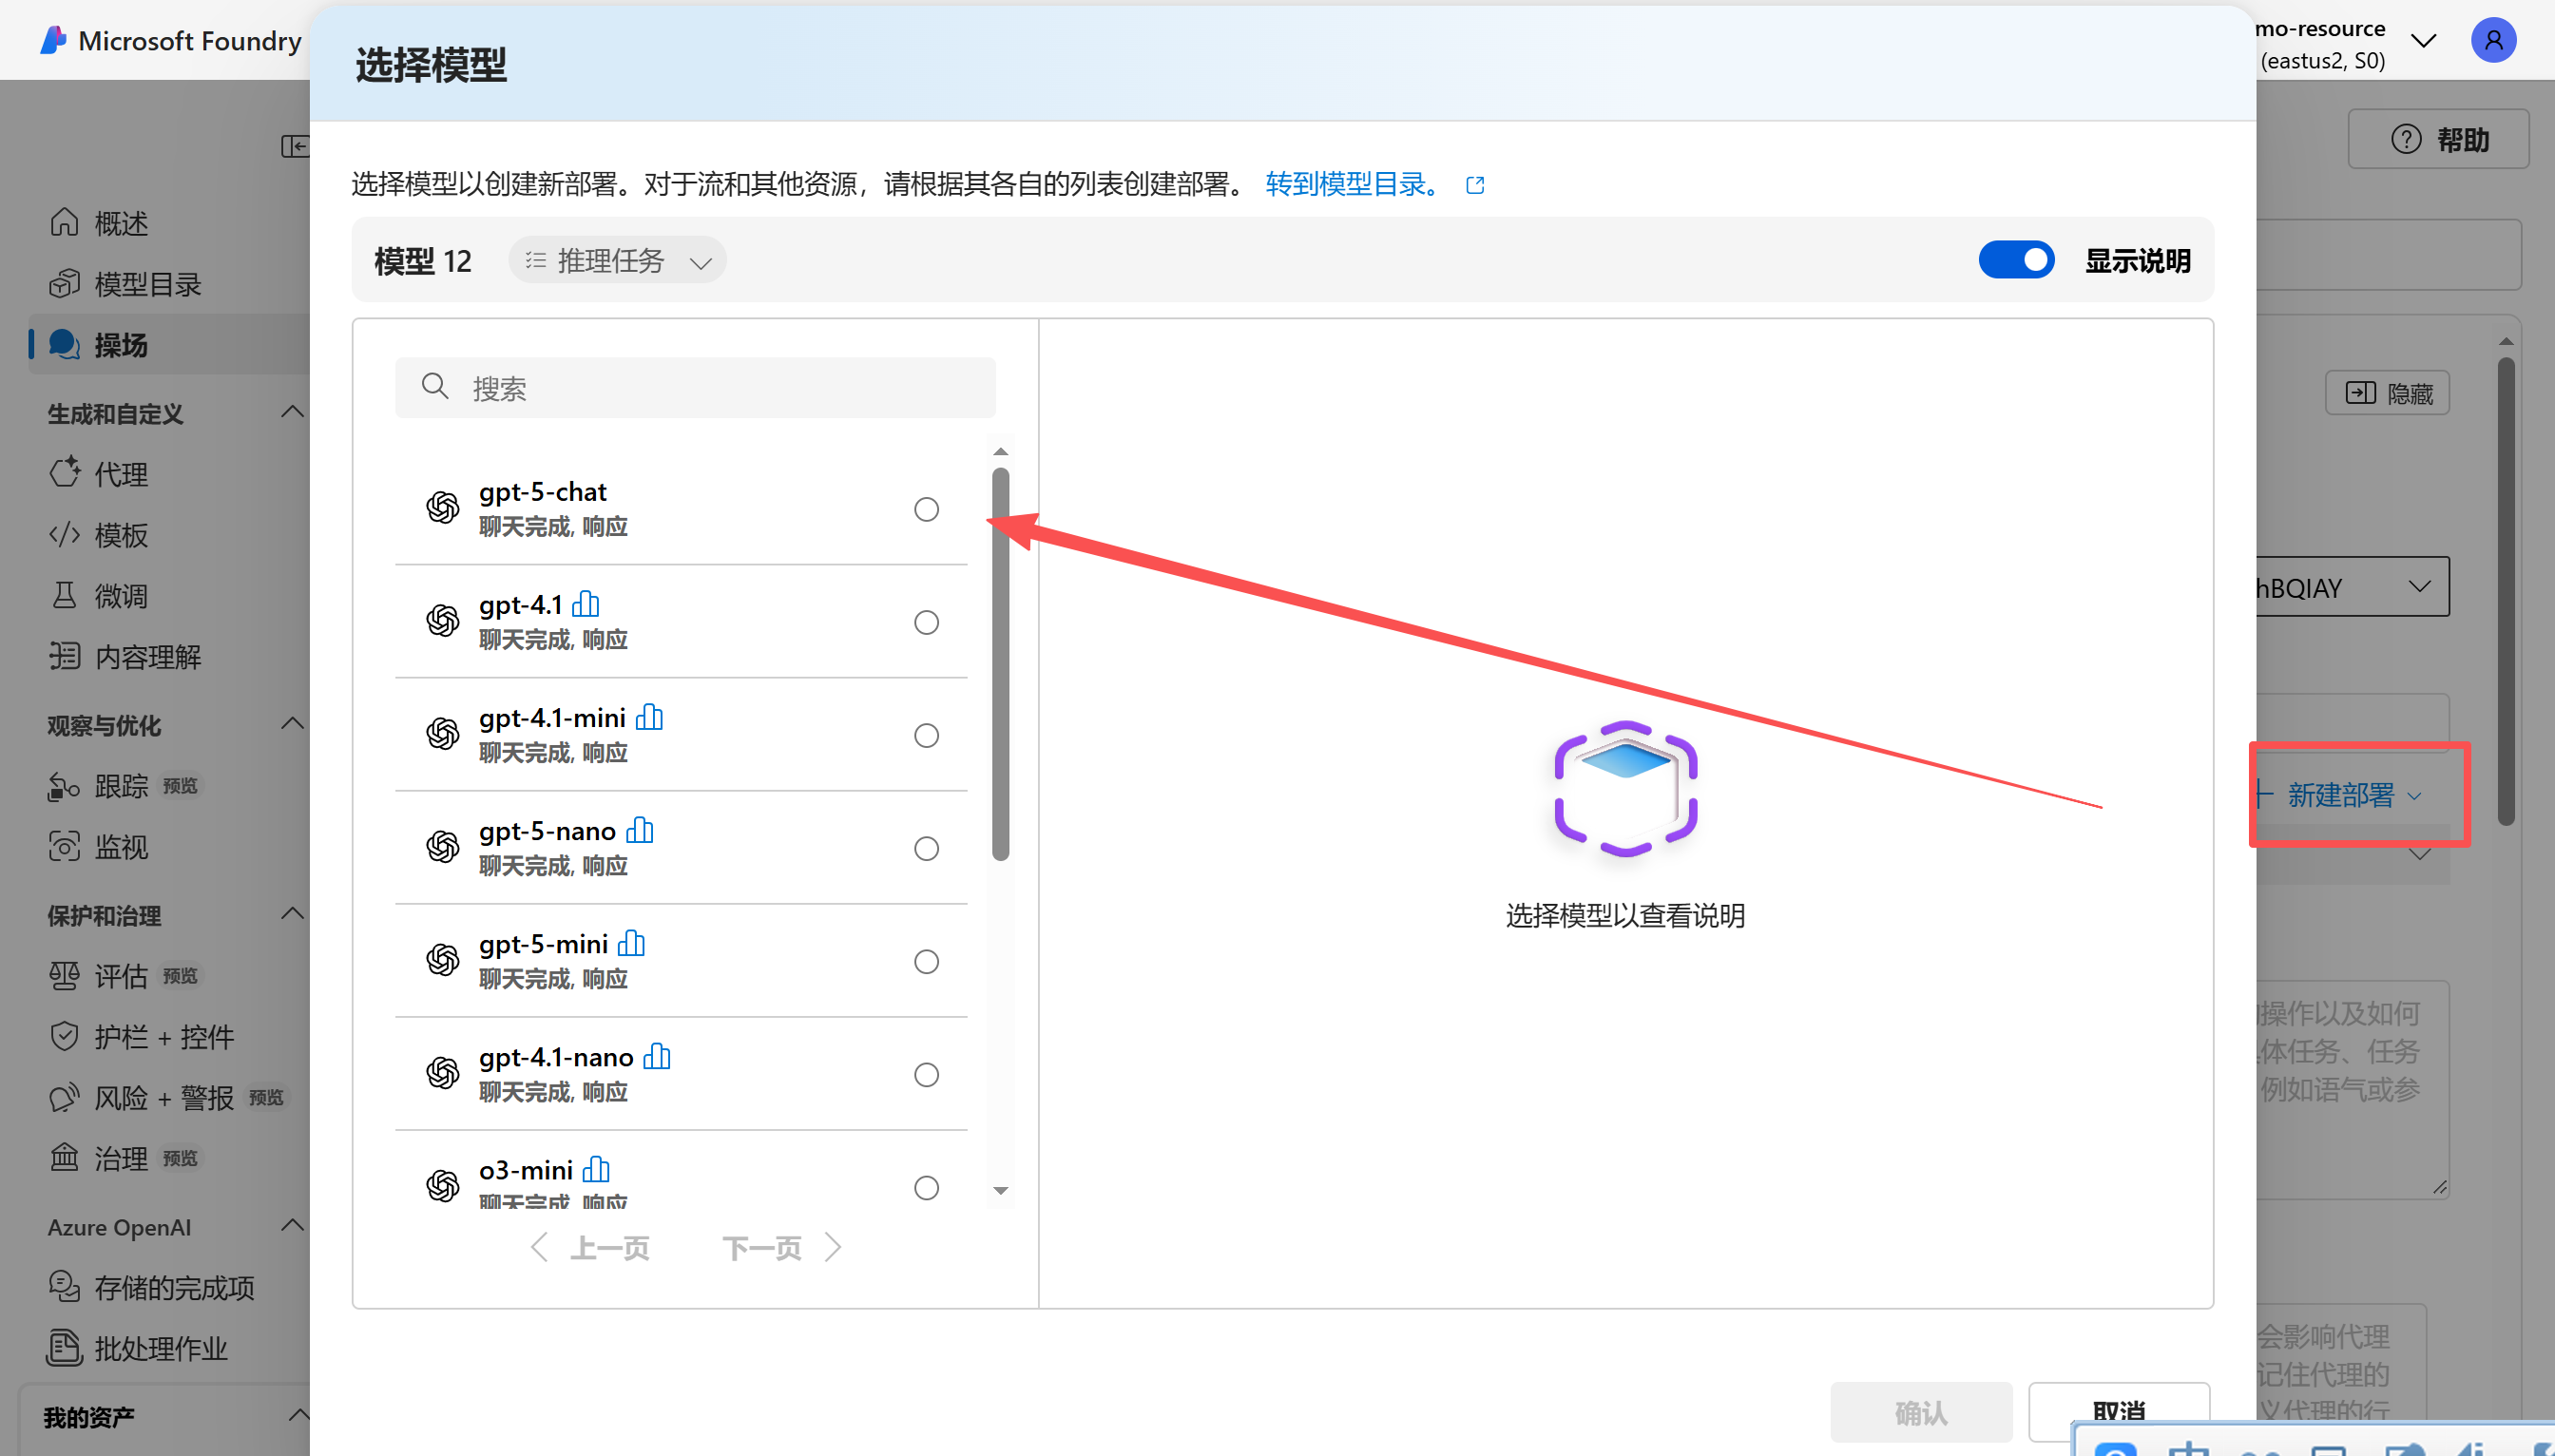
Task: Click the benchmark chart icon next to gpt-4.1
Action: coord(586,604)
